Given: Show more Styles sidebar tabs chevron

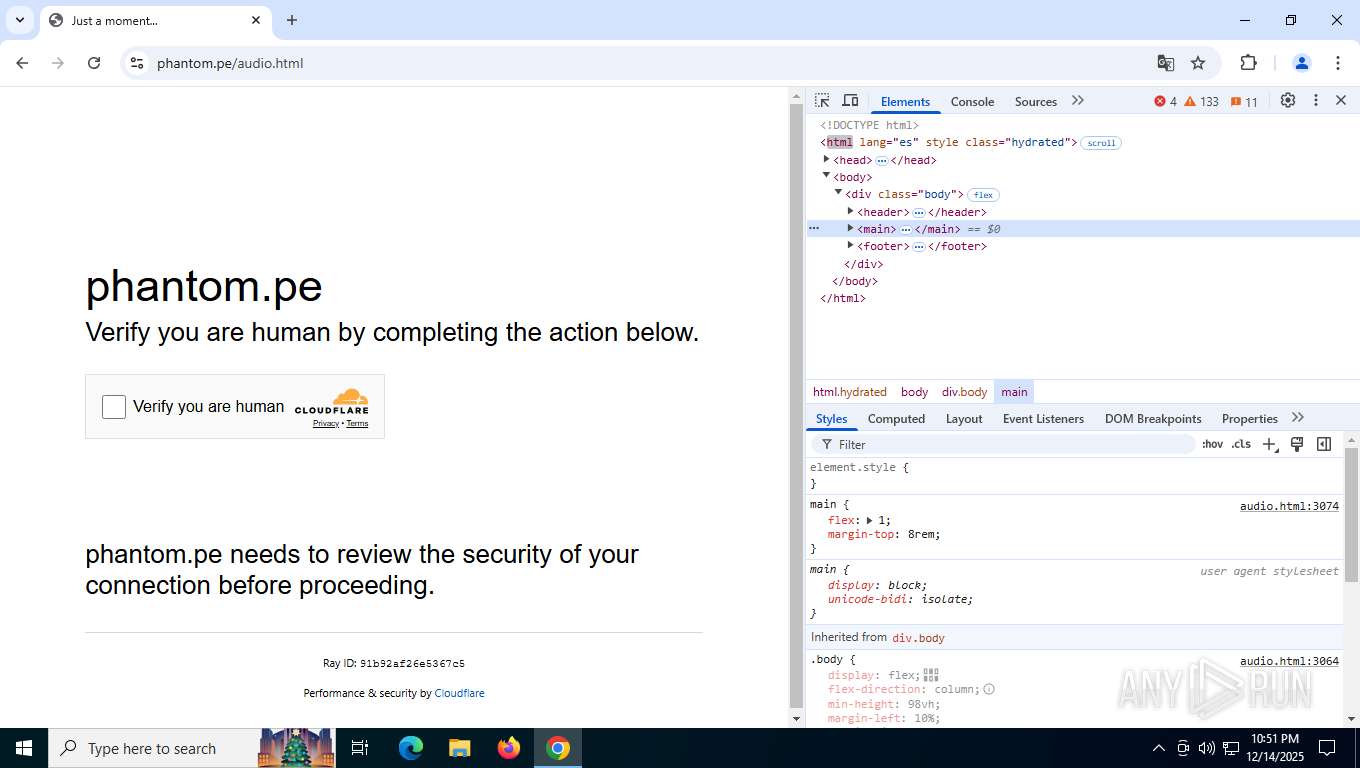Looking at the screenshot, I should pos(1298,418).
